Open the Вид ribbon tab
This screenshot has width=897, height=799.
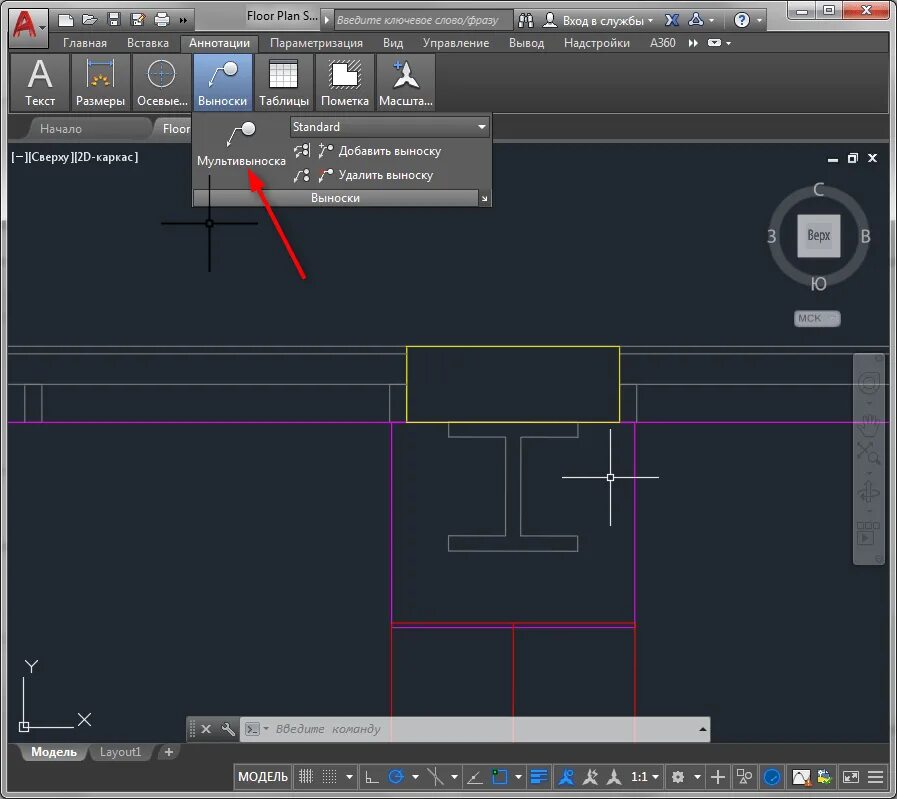(392, 43)
